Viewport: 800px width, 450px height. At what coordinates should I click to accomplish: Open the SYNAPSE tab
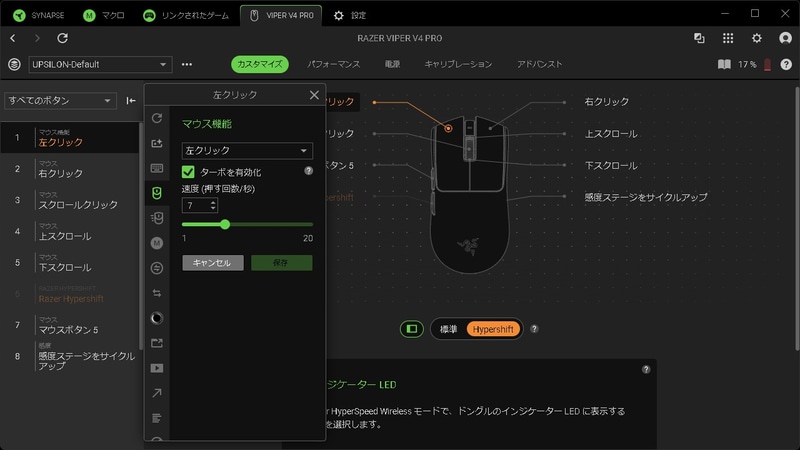pos(39,15)
